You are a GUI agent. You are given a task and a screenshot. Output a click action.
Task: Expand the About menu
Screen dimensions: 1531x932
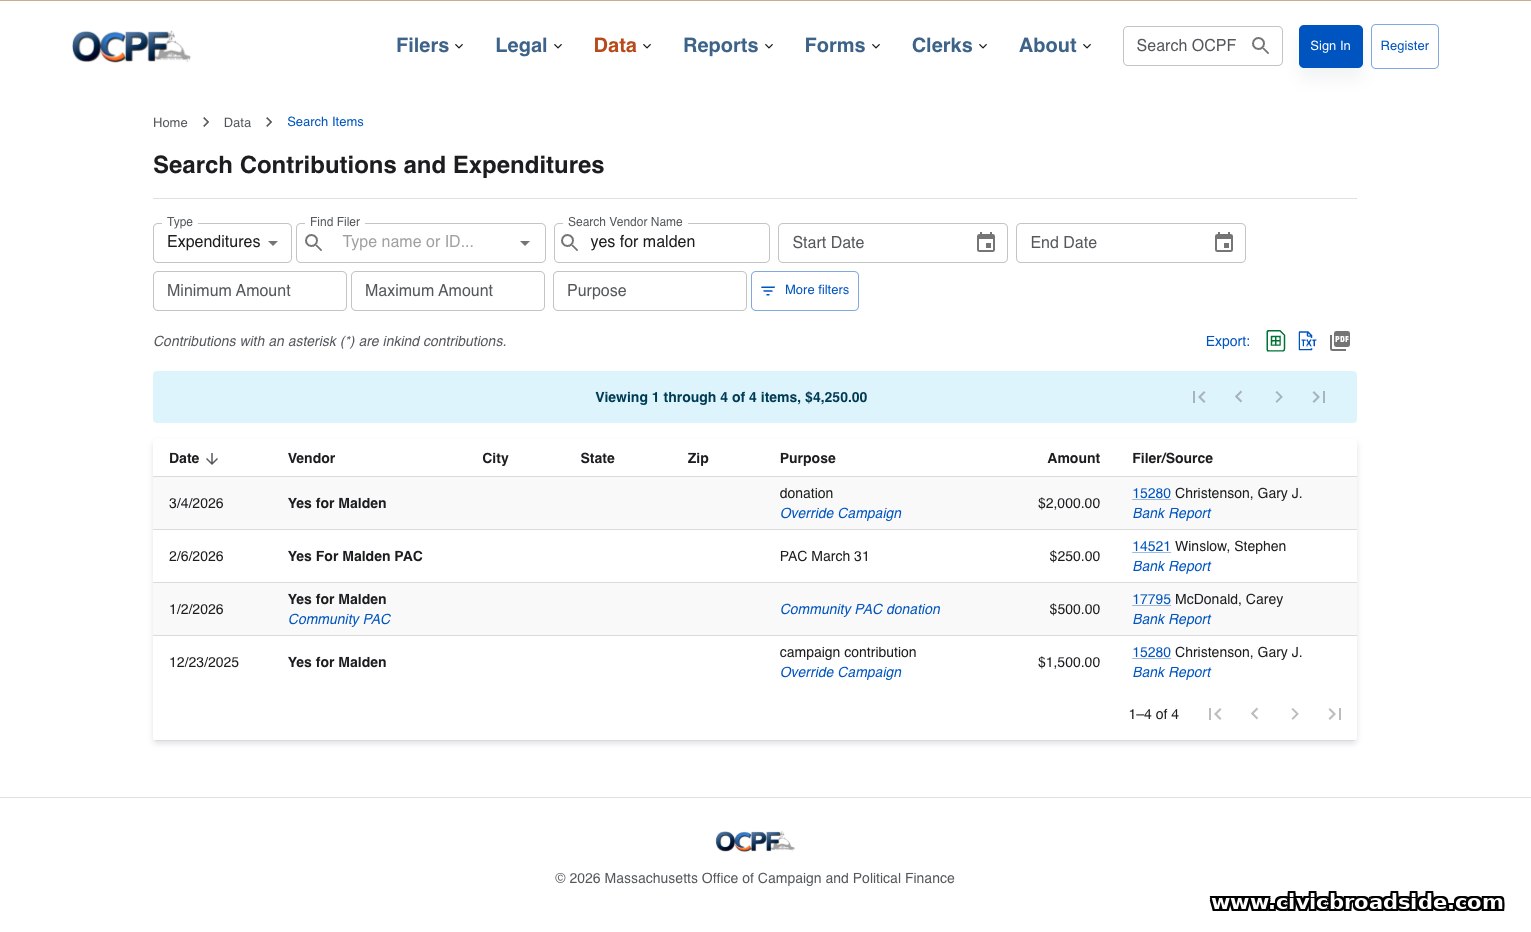pos(1056,46)
